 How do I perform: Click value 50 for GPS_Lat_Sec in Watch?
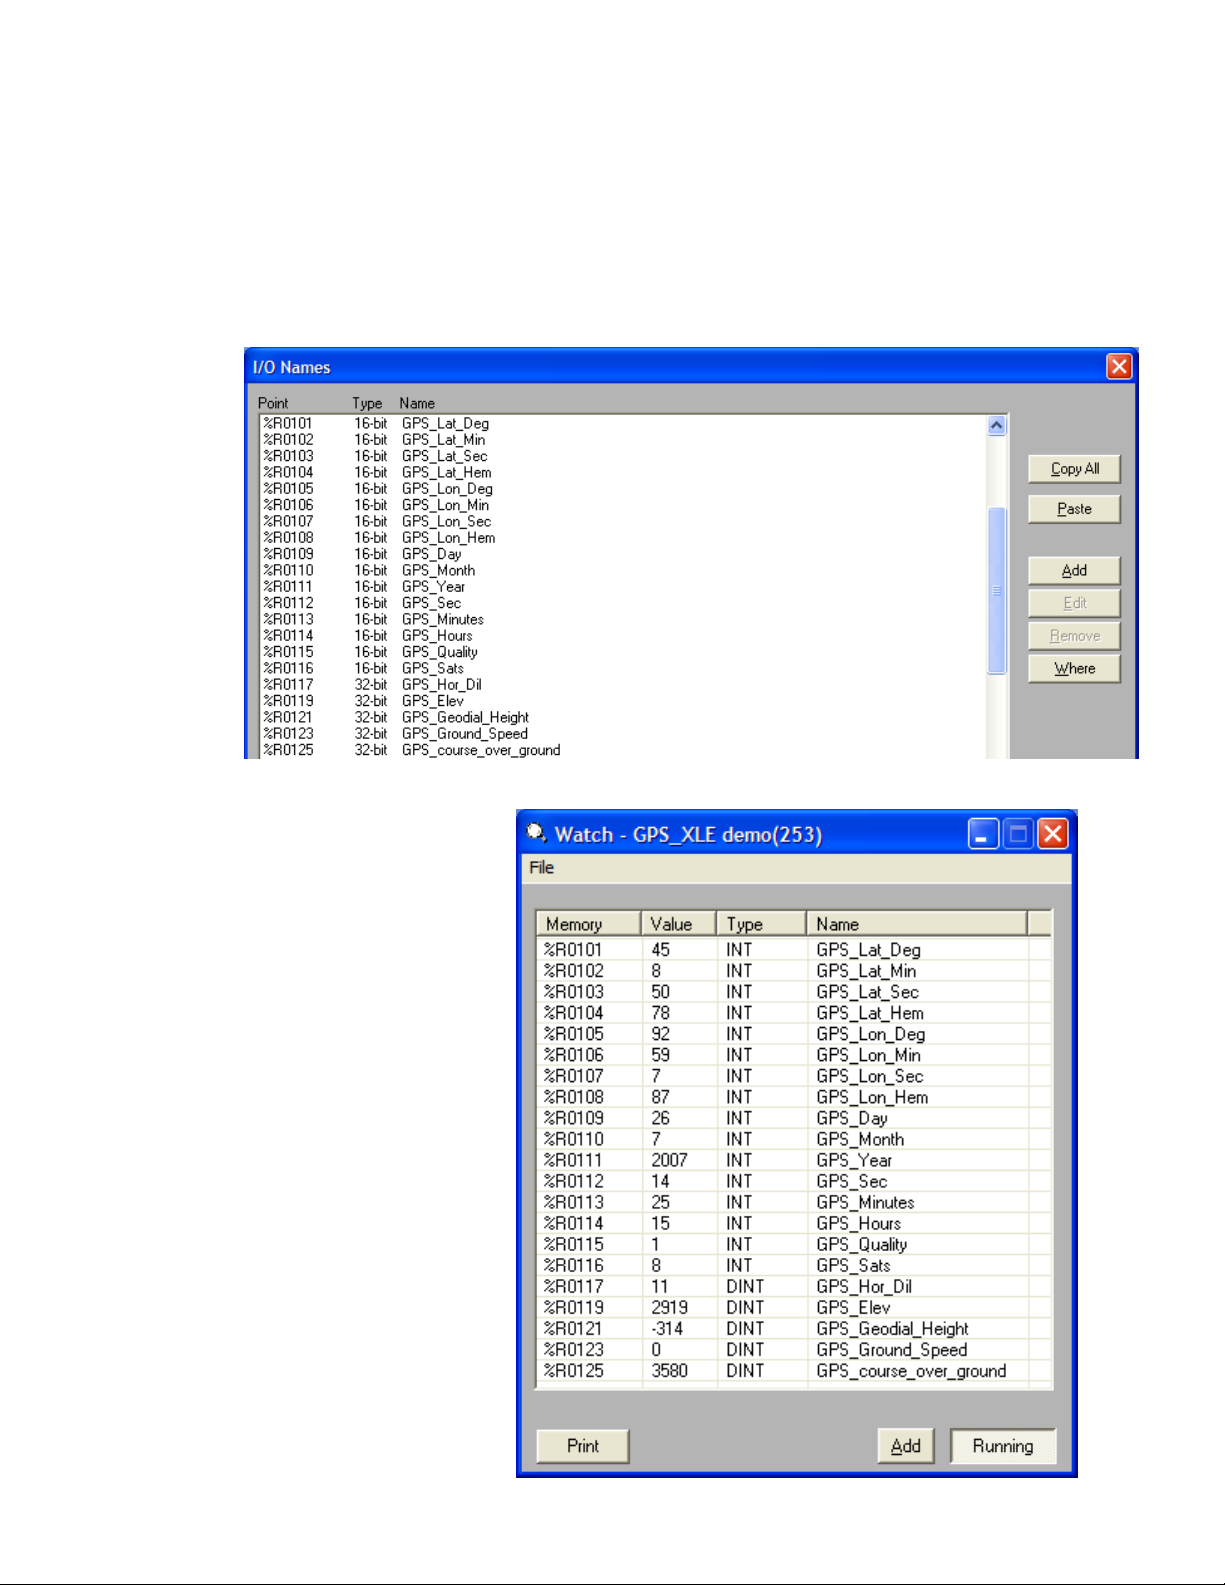661,992
